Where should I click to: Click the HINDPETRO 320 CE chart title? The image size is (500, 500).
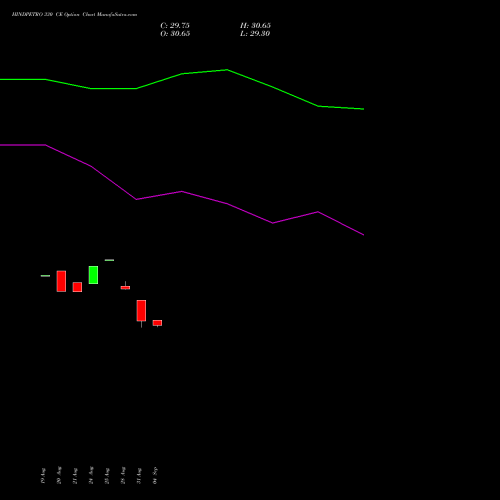[x=74, y=14]
